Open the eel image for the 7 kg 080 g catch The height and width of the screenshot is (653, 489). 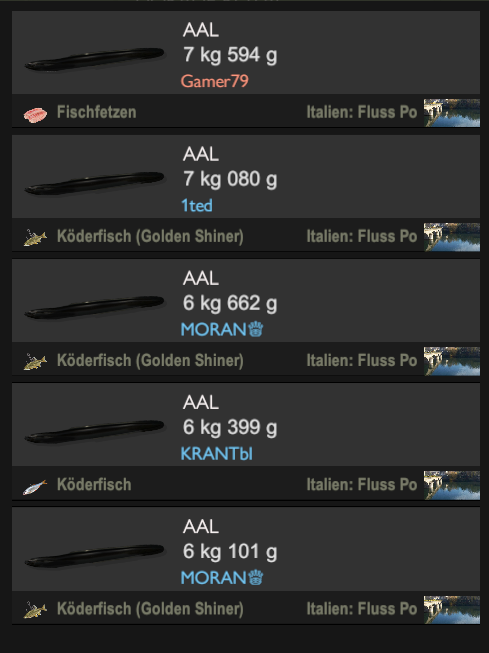95,183
